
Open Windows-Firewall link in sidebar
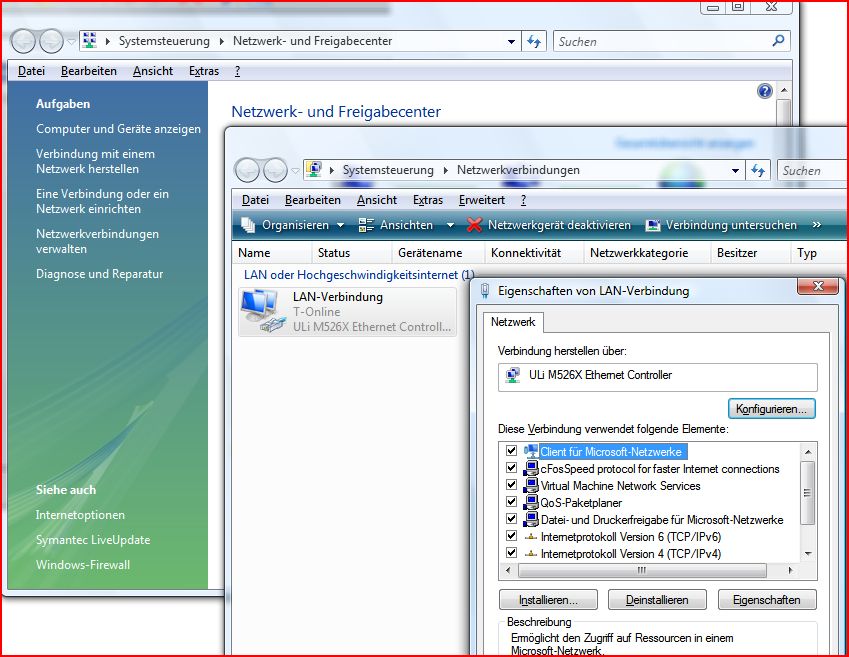(x=83, y=564)
